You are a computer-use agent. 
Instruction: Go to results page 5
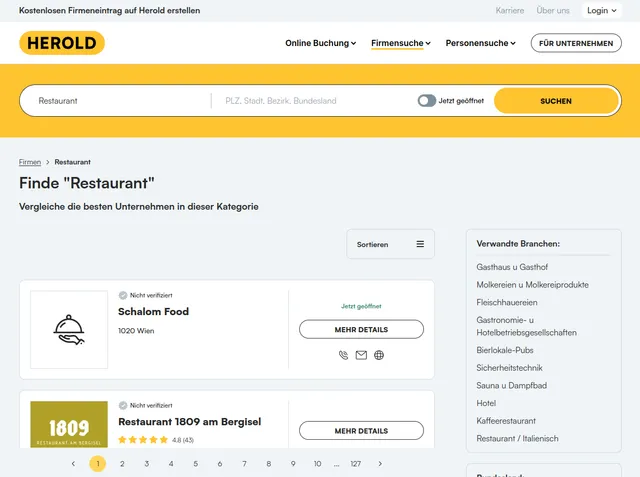pos(196,464)
